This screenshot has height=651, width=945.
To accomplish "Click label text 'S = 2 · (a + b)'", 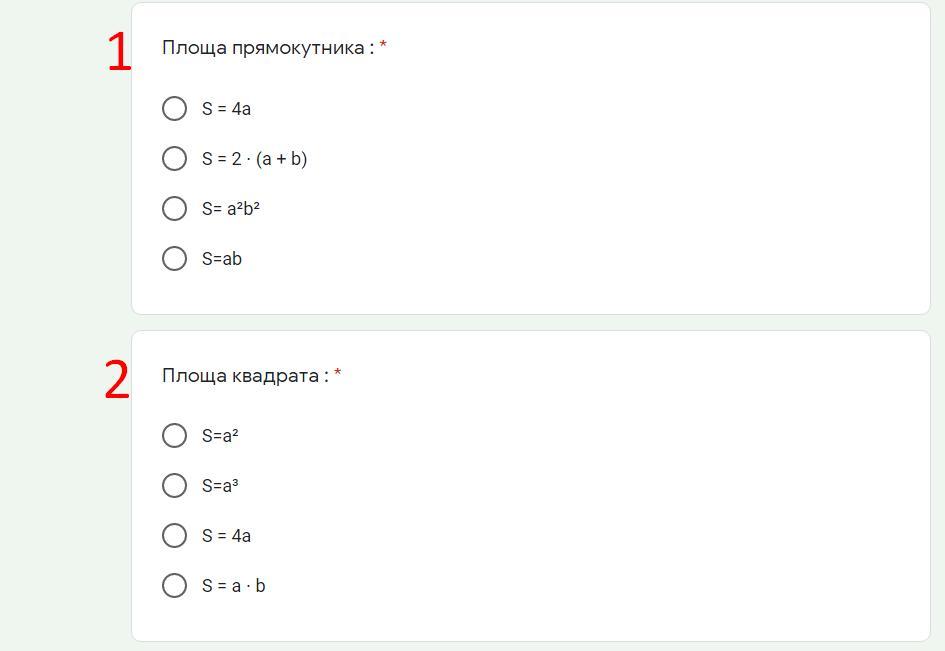I will pos(254,159).
